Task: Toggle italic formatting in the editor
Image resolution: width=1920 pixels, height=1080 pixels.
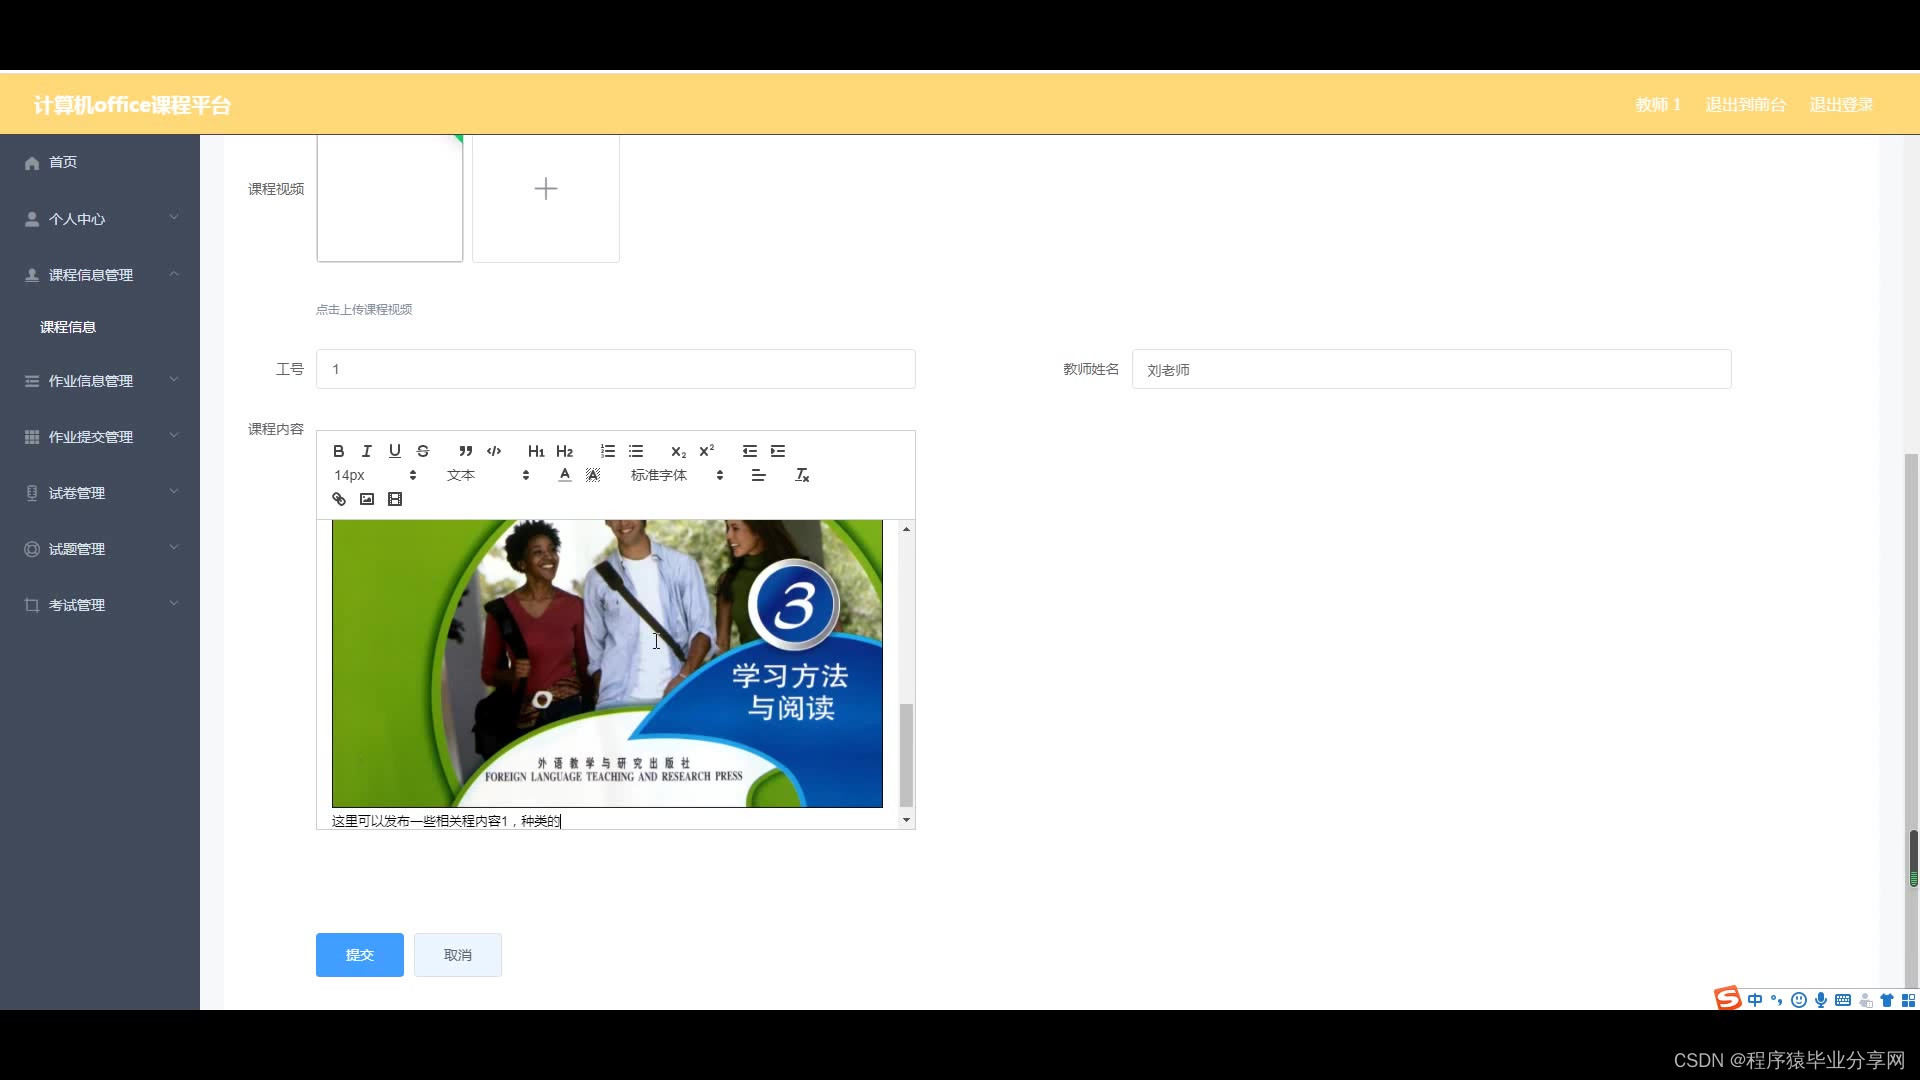Action: (x=366, y=451)
